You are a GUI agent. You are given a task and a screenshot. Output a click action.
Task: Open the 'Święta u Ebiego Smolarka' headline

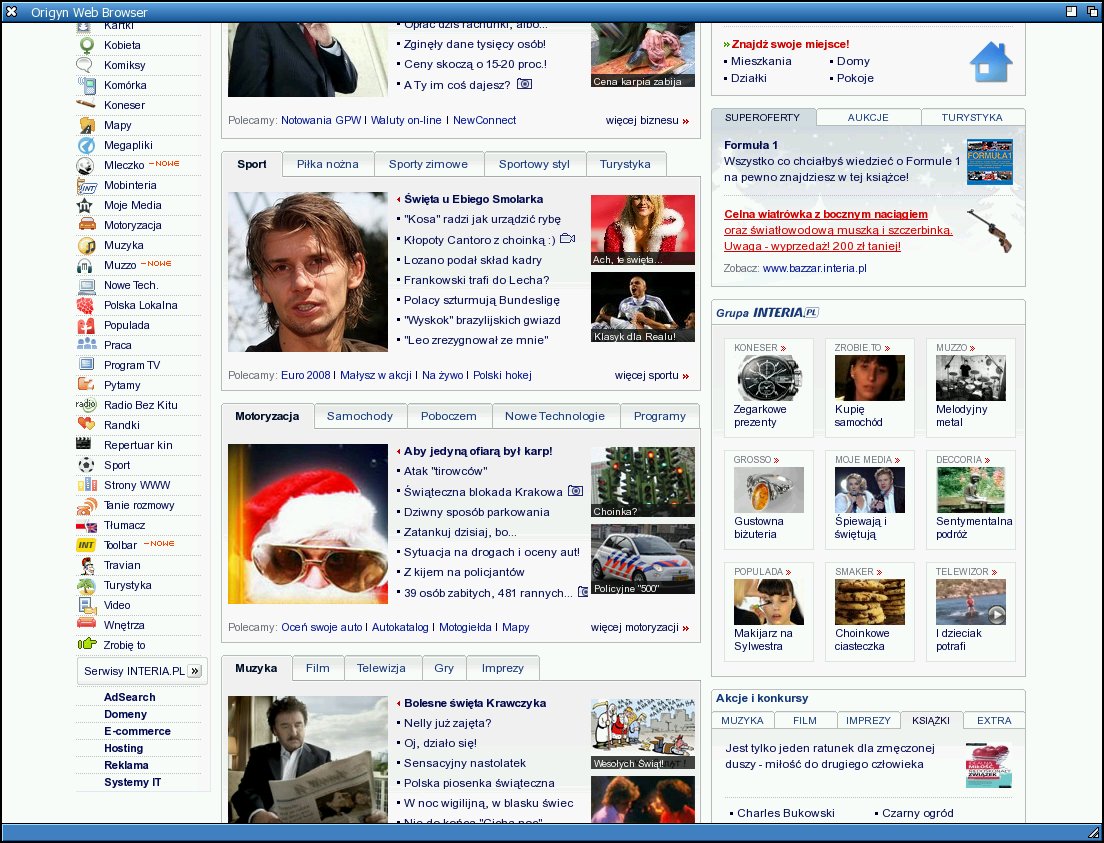click(473, 199)
